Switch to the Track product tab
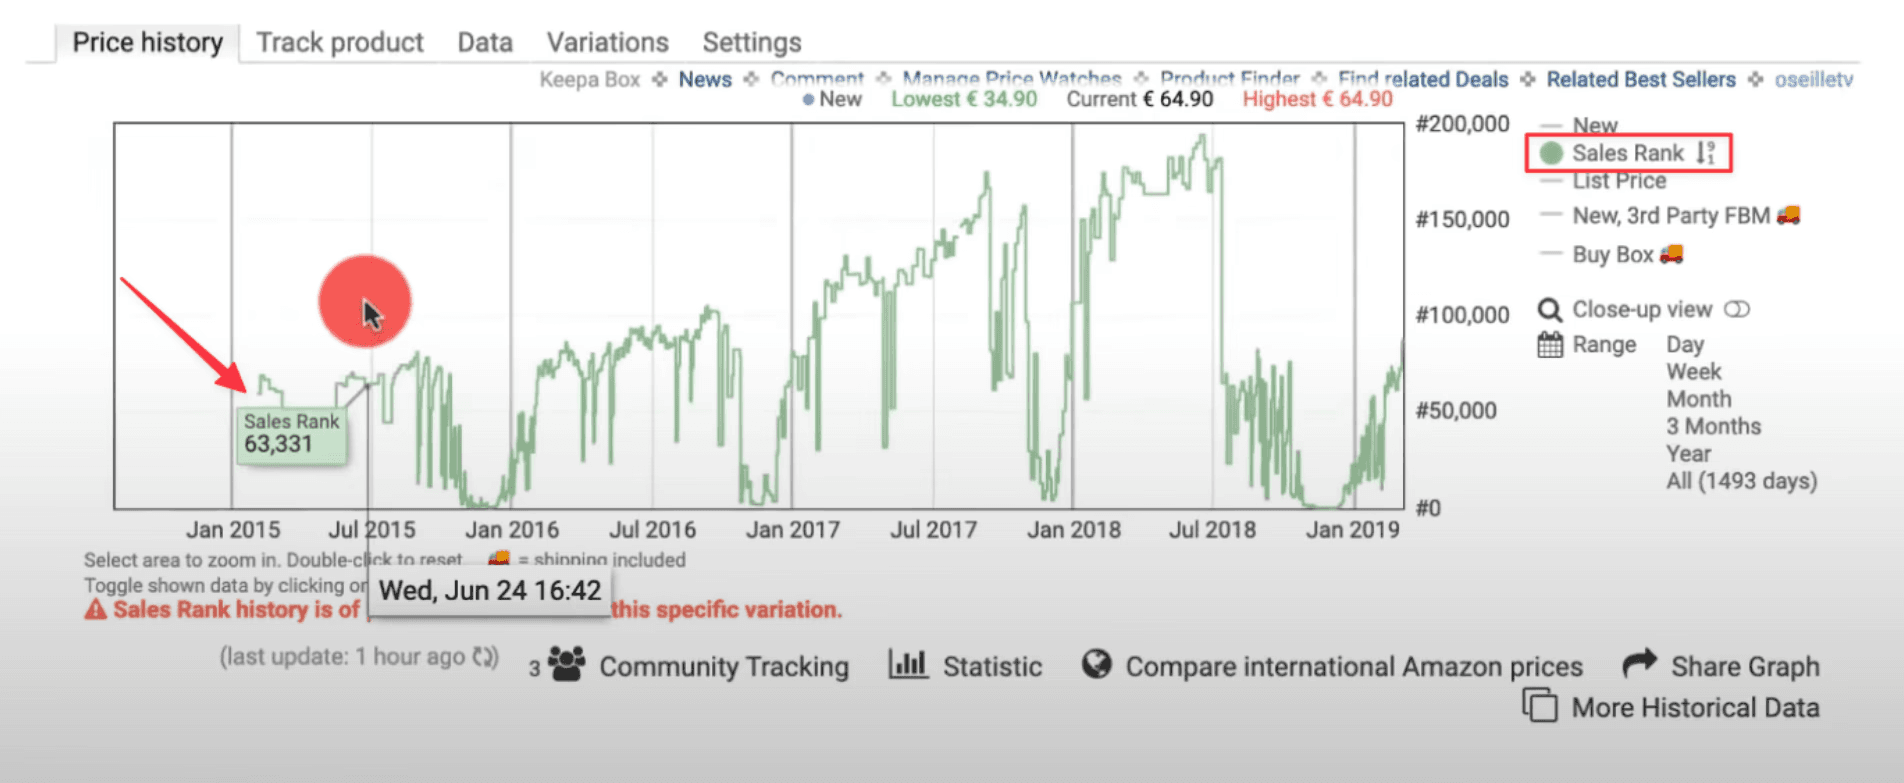 [340, 43]
